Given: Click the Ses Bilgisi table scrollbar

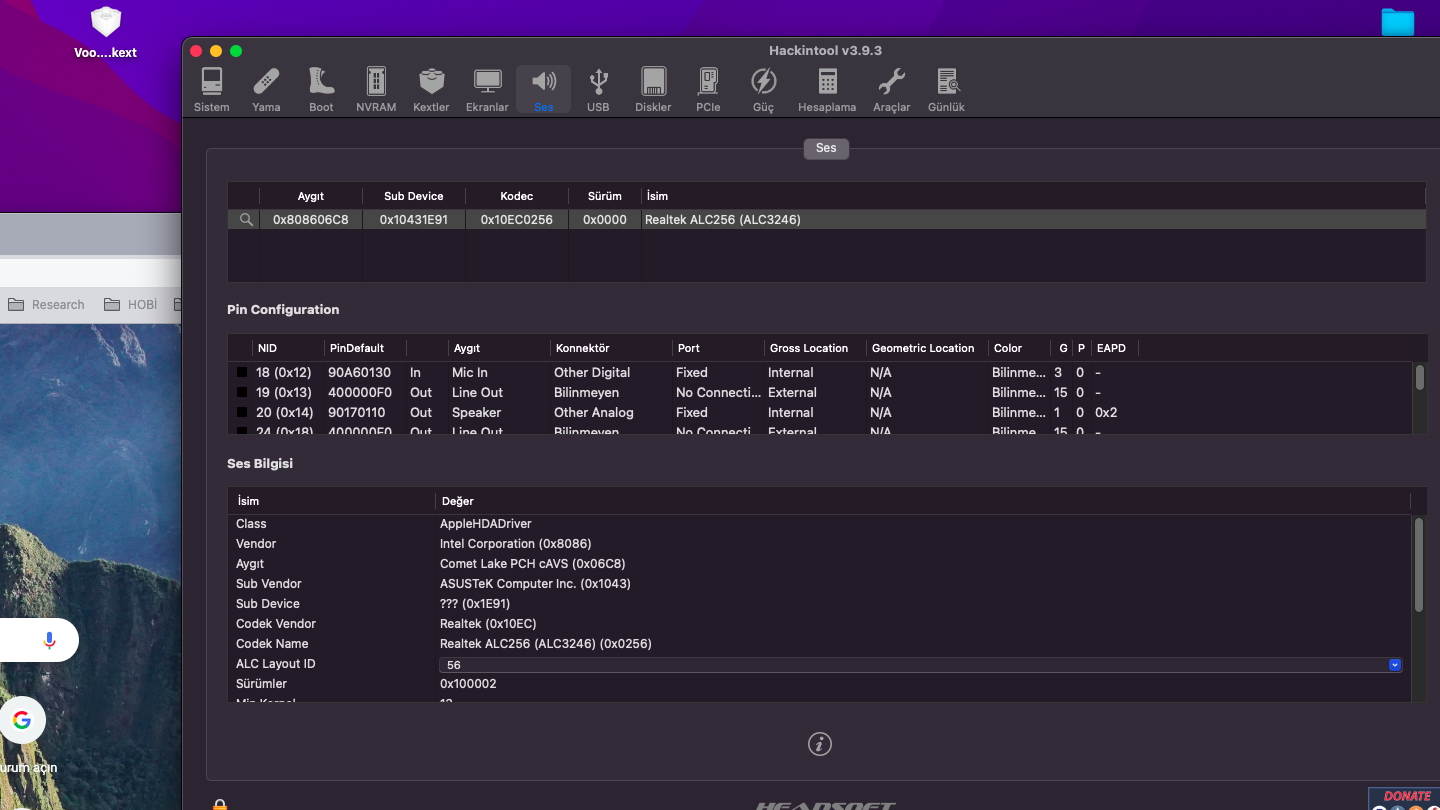Looking at the screenshot, I should coord(1418,565).
